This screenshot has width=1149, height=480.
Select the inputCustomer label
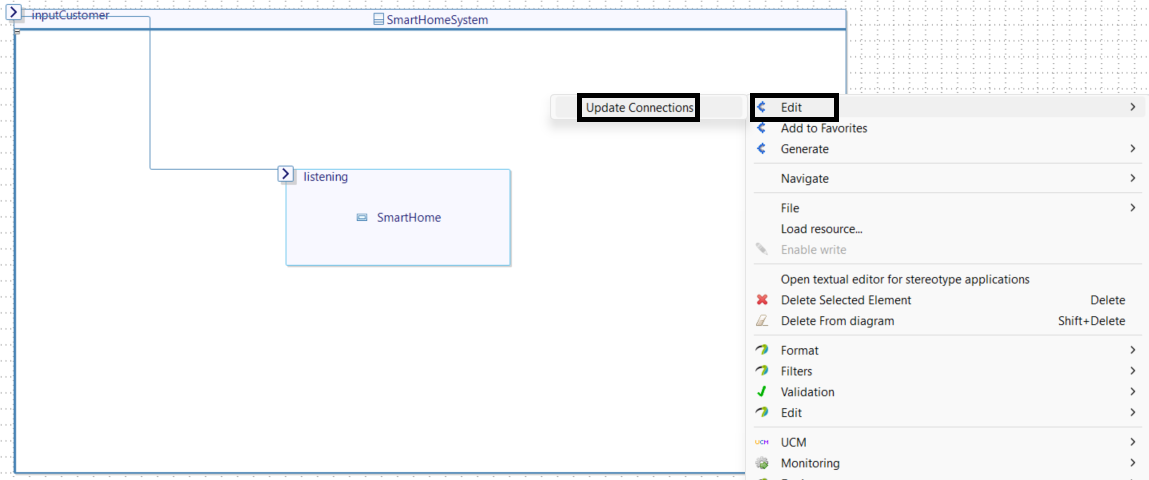pos(70,15)
